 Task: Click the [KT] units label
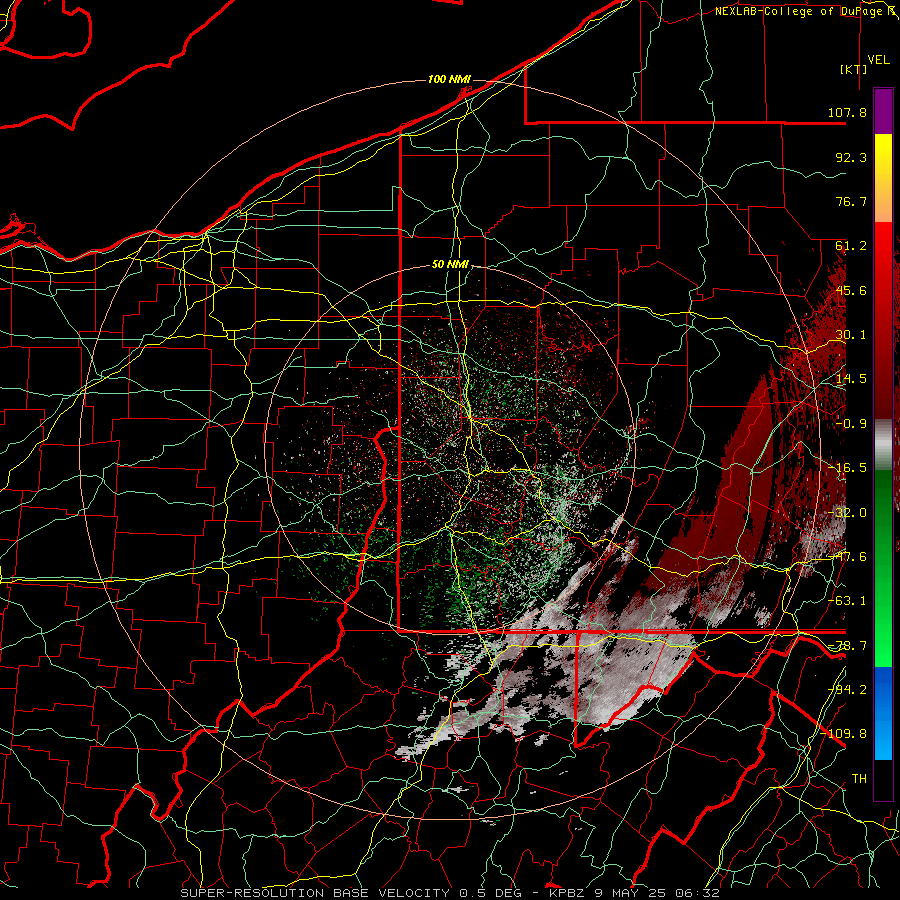(x=854, y=69)
